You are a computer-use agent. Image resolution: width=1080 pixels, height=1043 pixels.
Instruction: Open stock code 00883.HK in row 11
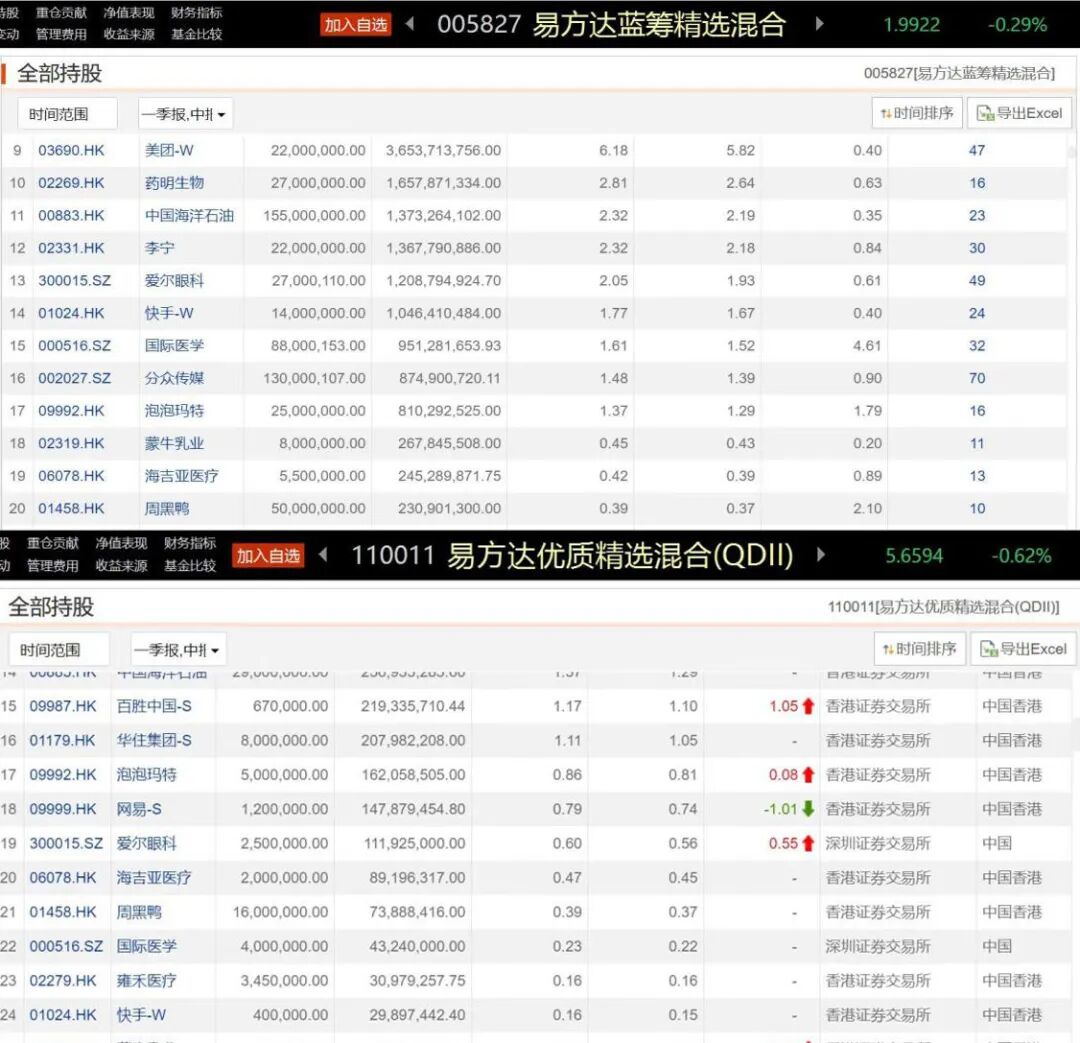71,216
